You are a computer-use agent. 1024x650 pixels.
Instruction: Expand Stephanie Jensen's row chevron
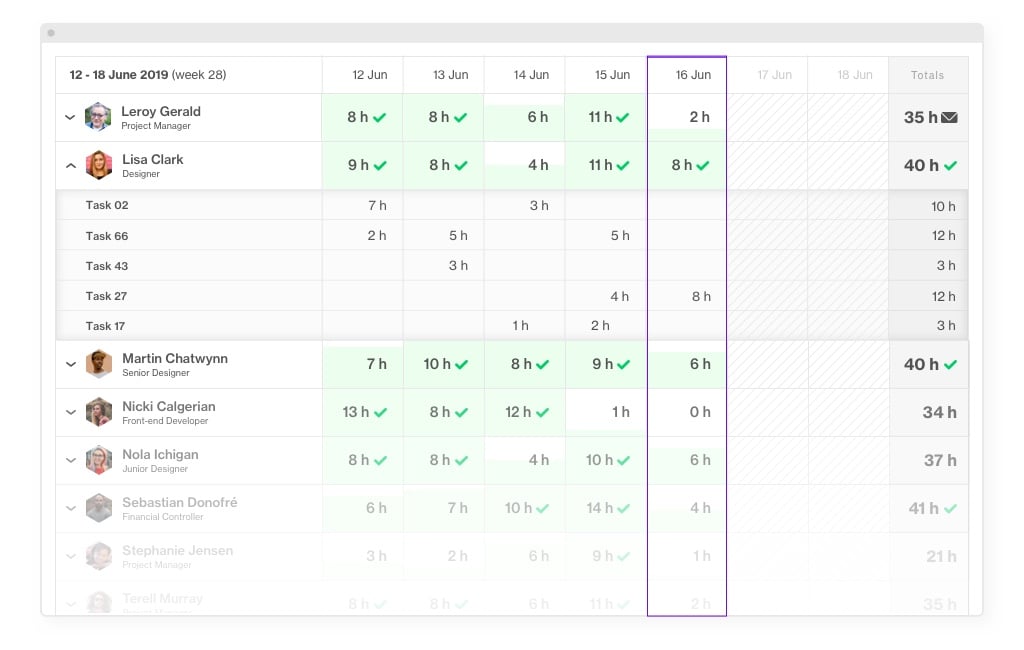coord(71,557)
